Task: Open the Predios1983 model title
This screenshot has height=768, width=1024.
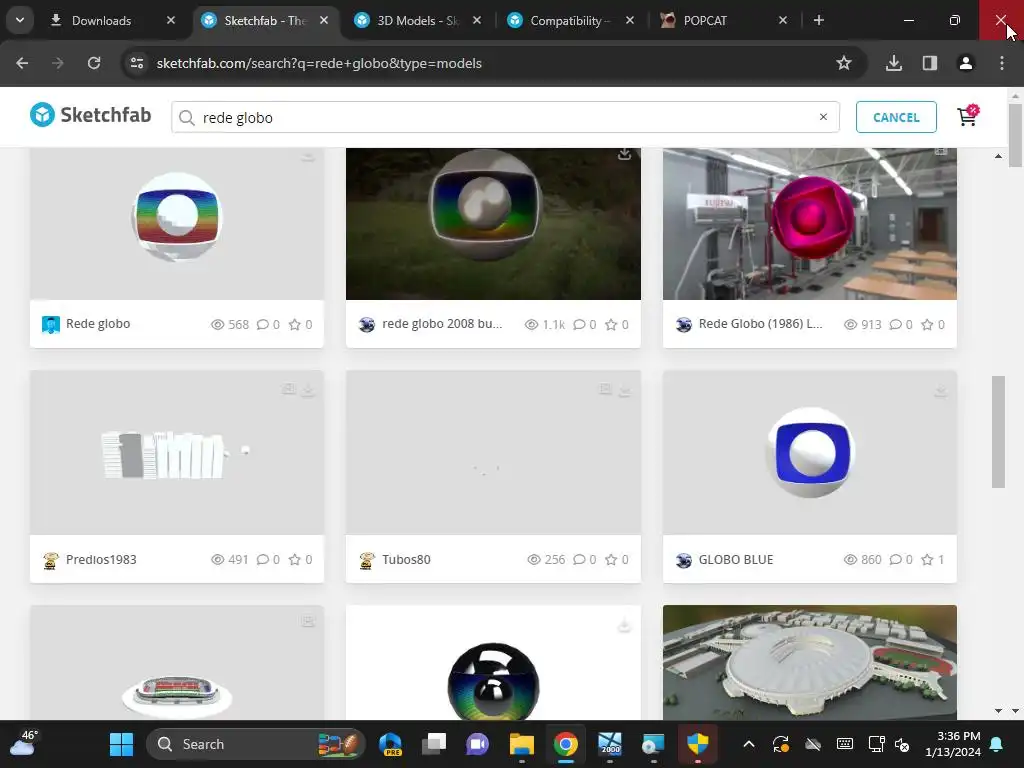Action: 101,560
